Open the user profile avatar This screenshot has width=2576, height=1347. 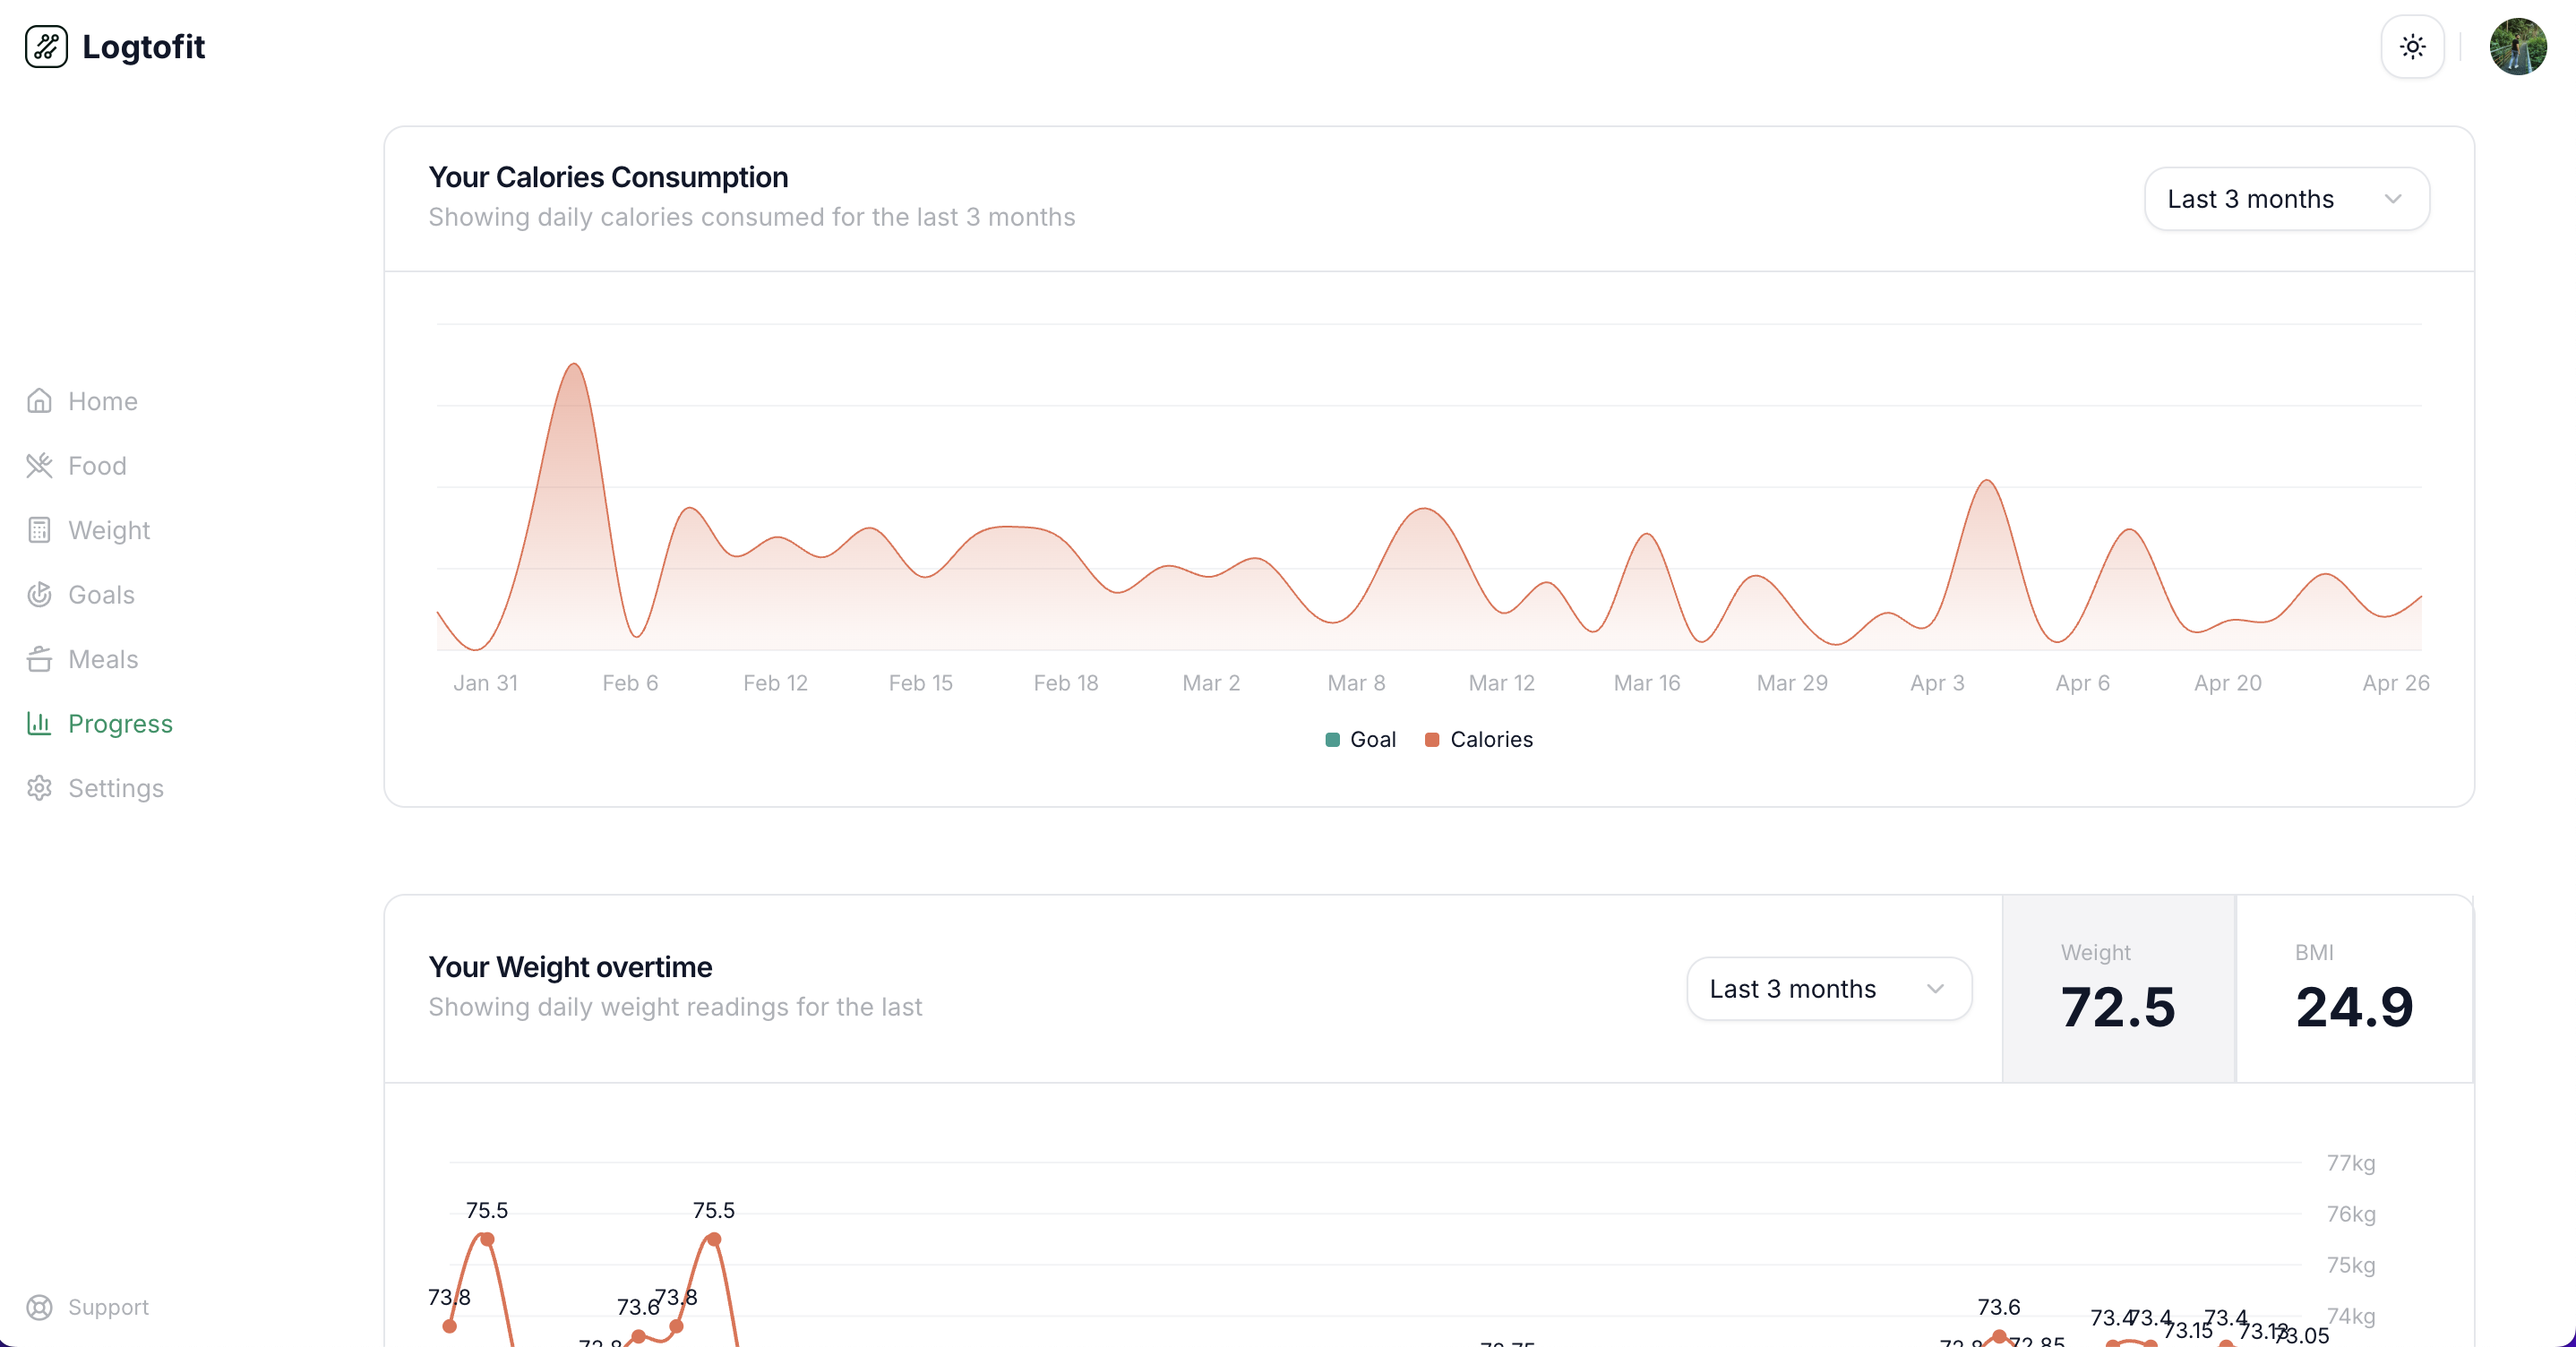2517,47
